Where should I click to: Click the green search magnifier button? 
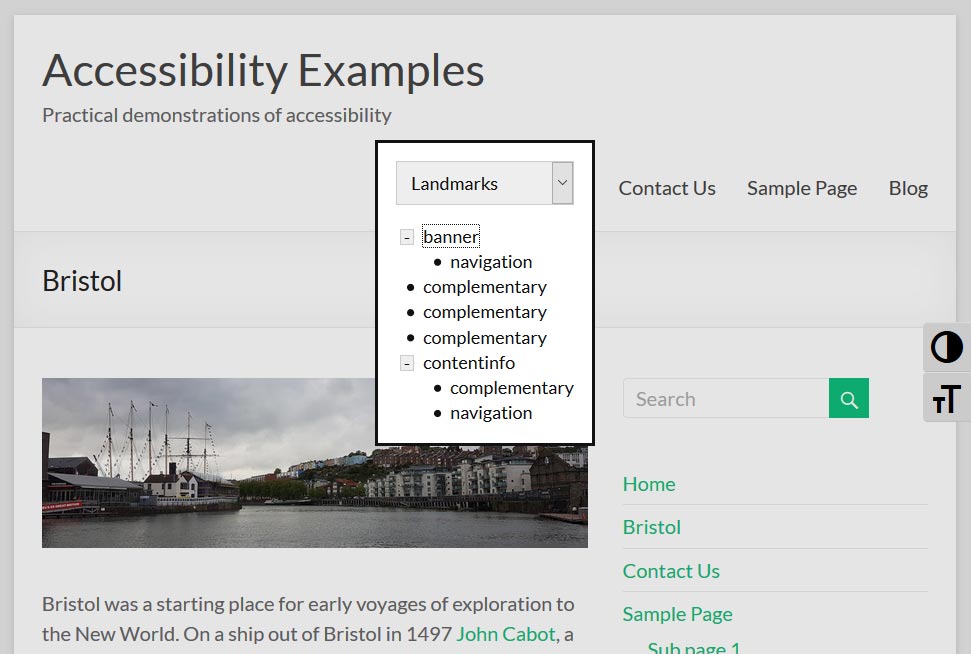[849, 398]
